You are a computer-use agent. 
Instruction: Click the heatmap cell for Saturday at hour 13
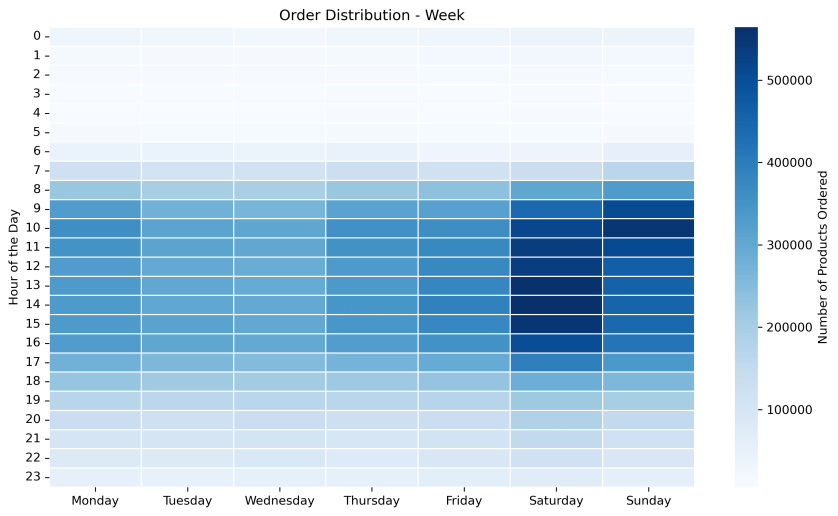556,285
